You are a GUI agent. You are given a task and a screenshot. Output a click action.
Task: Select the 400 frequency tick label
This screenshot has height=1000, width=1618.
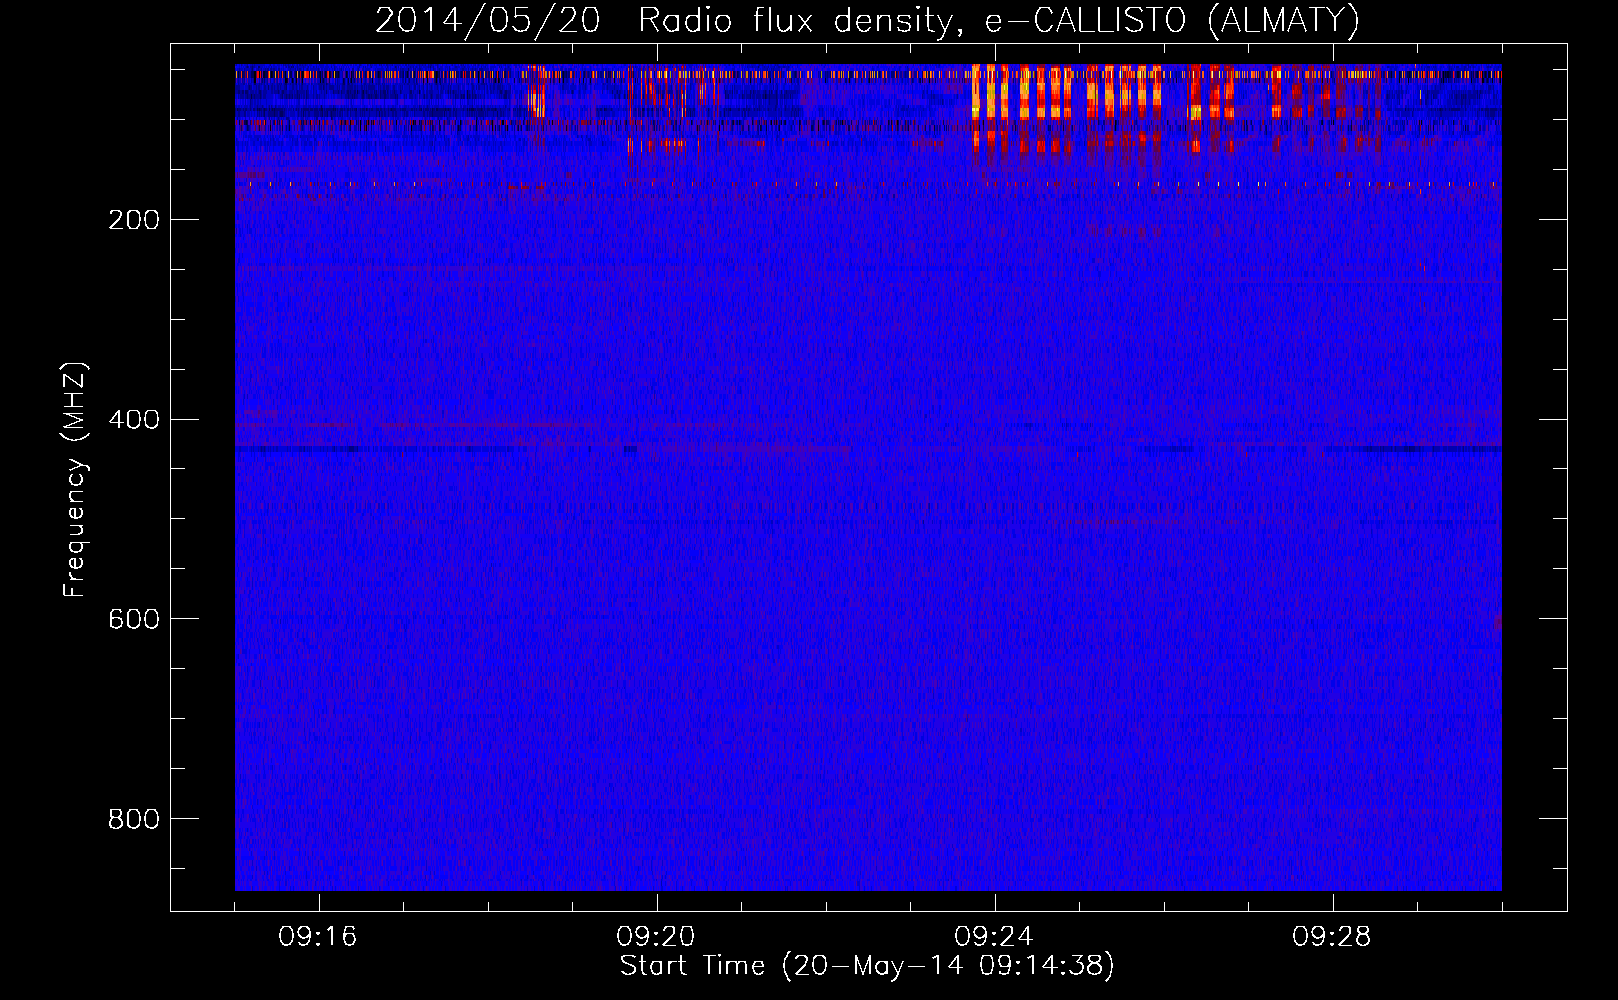click(x=134, y=420)
